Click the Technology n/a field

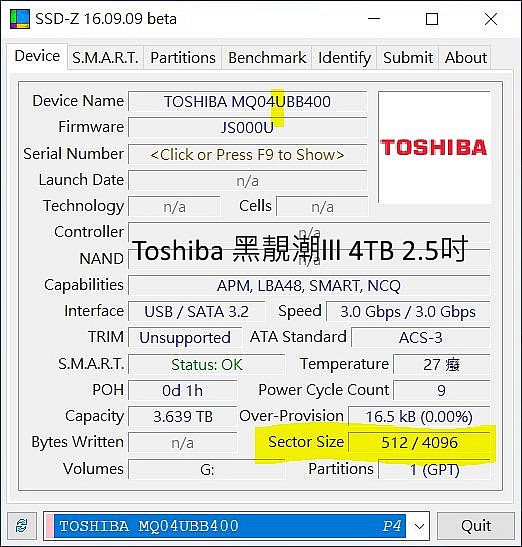(174, 207)
